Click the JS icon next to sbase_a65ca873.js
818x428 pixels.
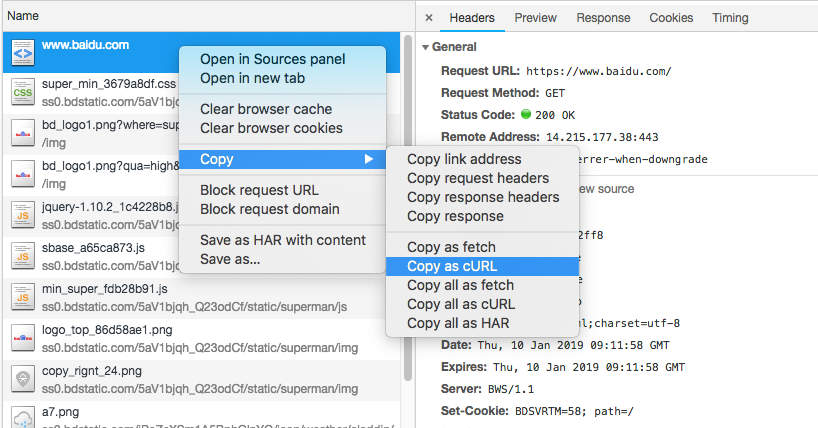point(22,254)
